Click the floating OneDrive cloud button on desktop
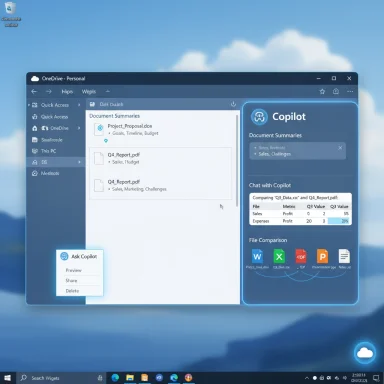This screenshot has height=384, width=384. 365,353
